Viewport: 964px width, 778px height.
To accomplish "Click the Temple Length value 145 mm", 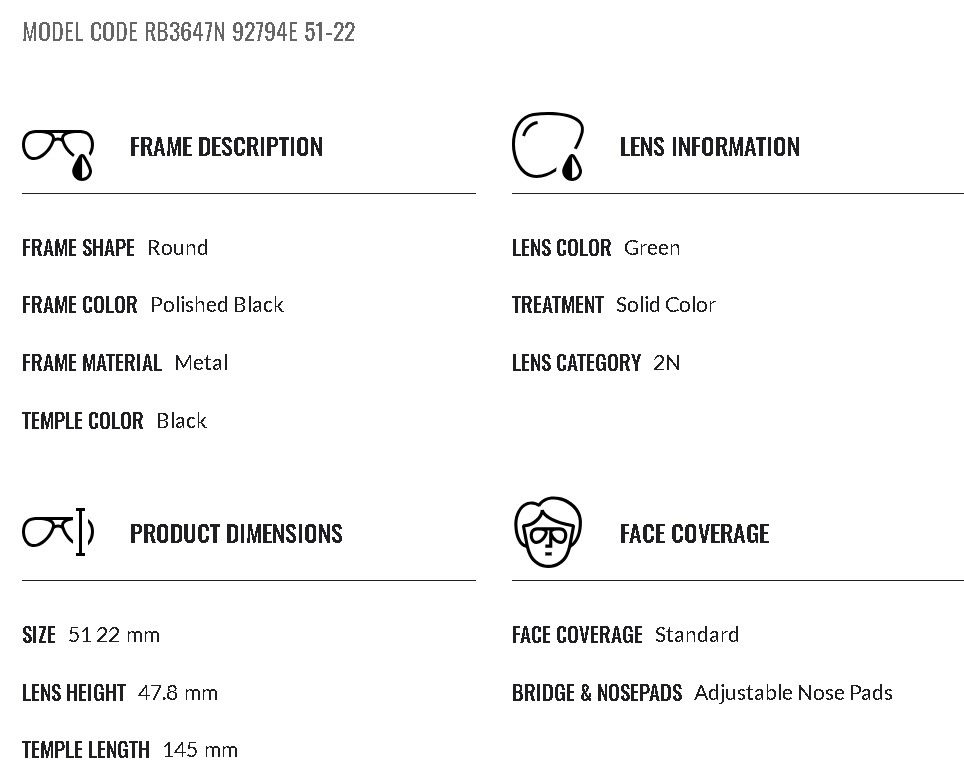I will coord(200,750).
